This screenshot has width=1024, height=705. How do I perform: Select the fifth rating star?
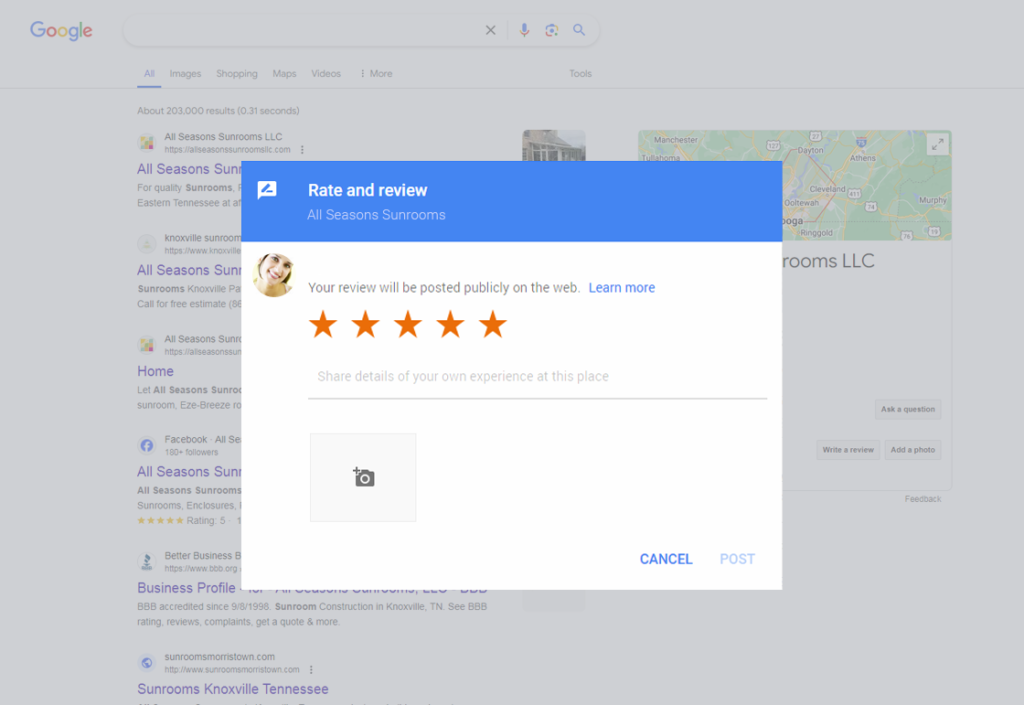(x=492, y=324)
